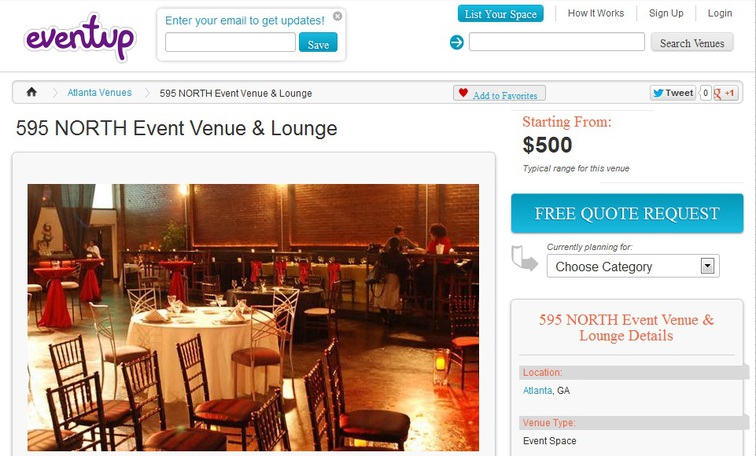Focus the email updates input field
This screenshot has width=756, height=456.
tap(230, 42)
